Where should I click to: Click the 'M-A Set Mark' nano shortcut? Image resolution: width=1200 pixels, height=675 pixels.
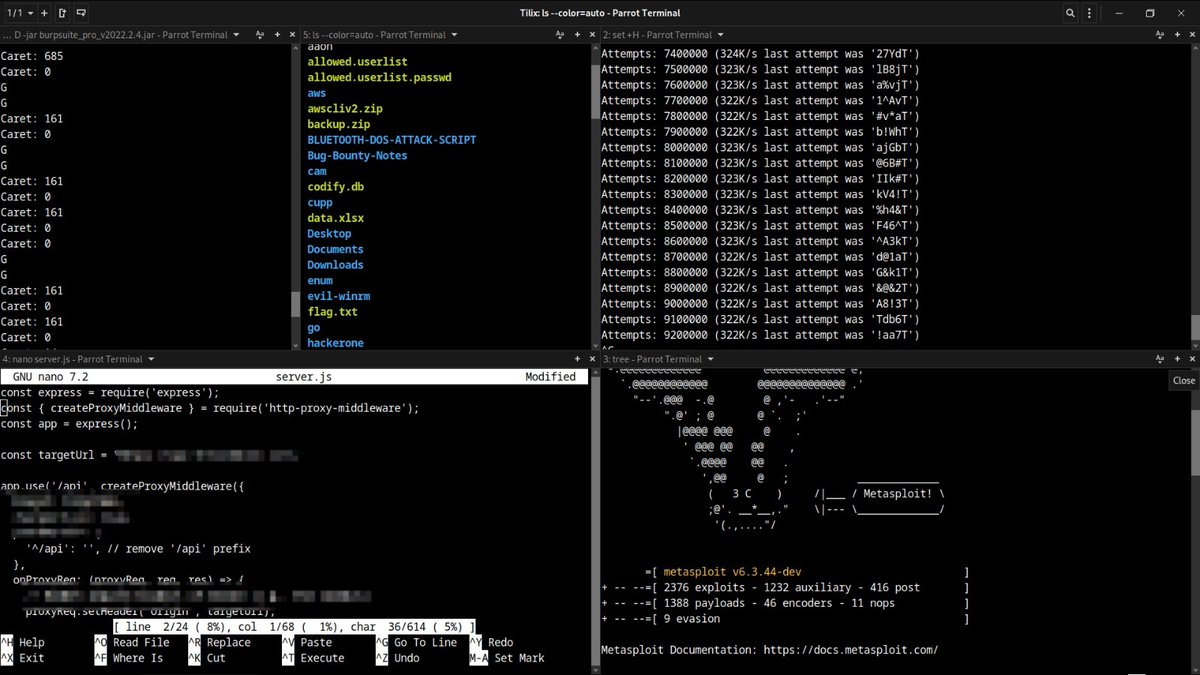(x=507, y=659)
